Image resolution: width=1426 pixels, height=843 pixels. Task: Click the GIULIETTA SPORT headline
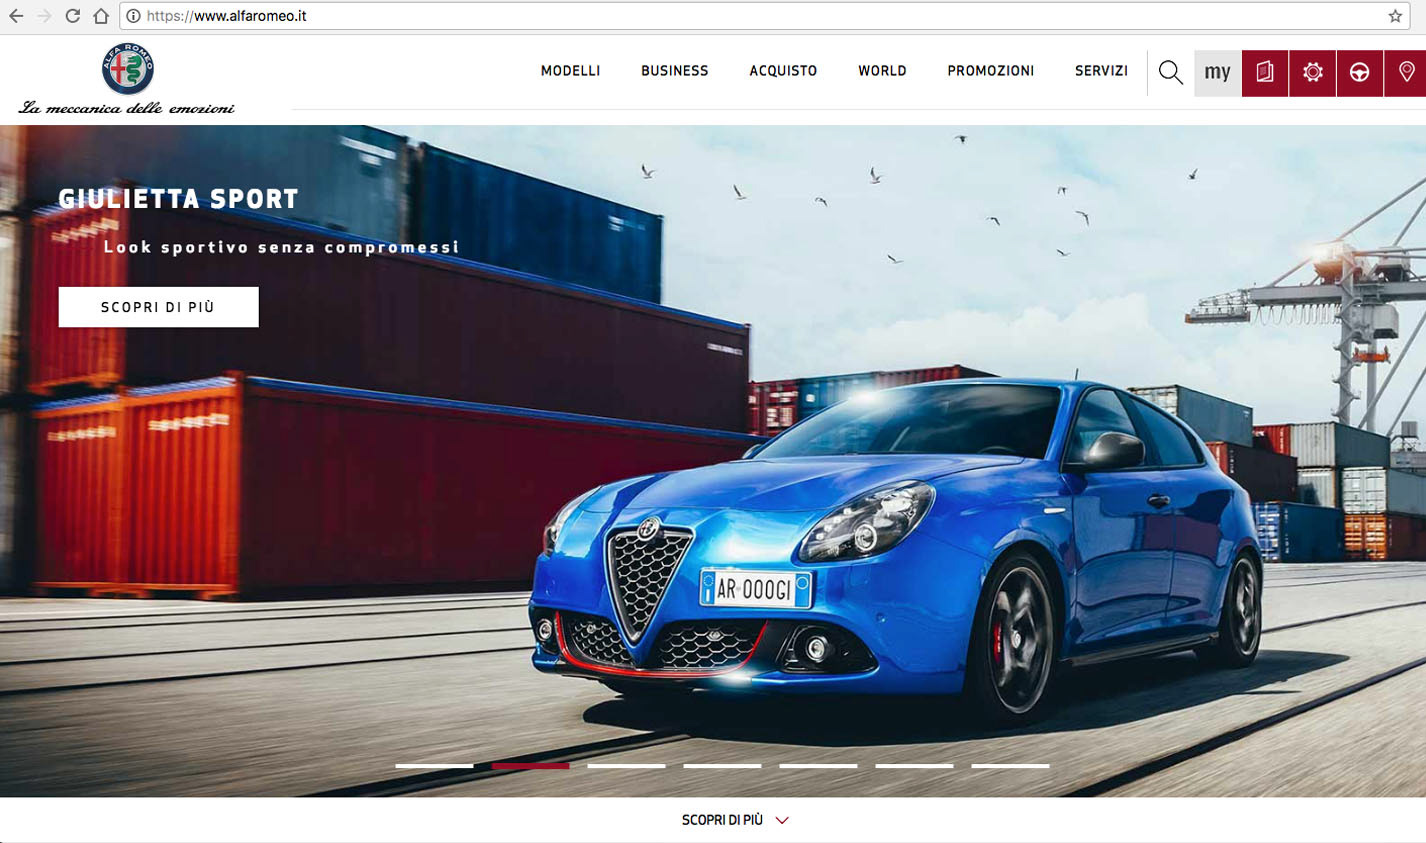[x=178, y=199]
